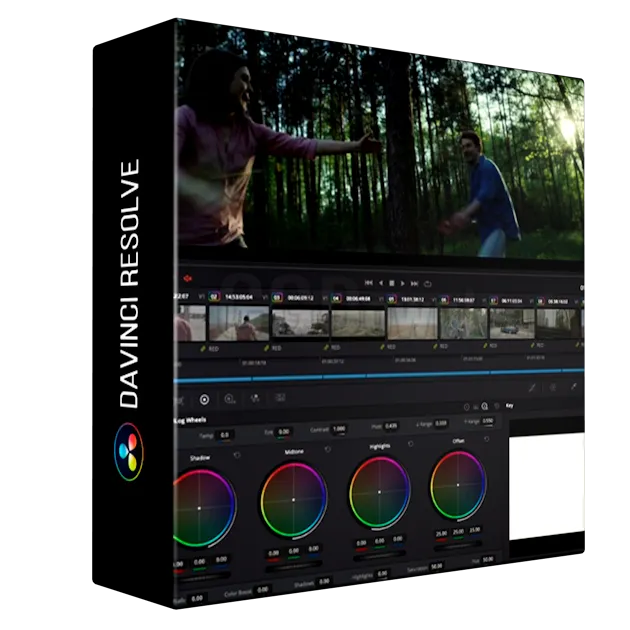Click the High Range value field 0.550
Screen dimensions: 630x630
[x=487, y=421]
